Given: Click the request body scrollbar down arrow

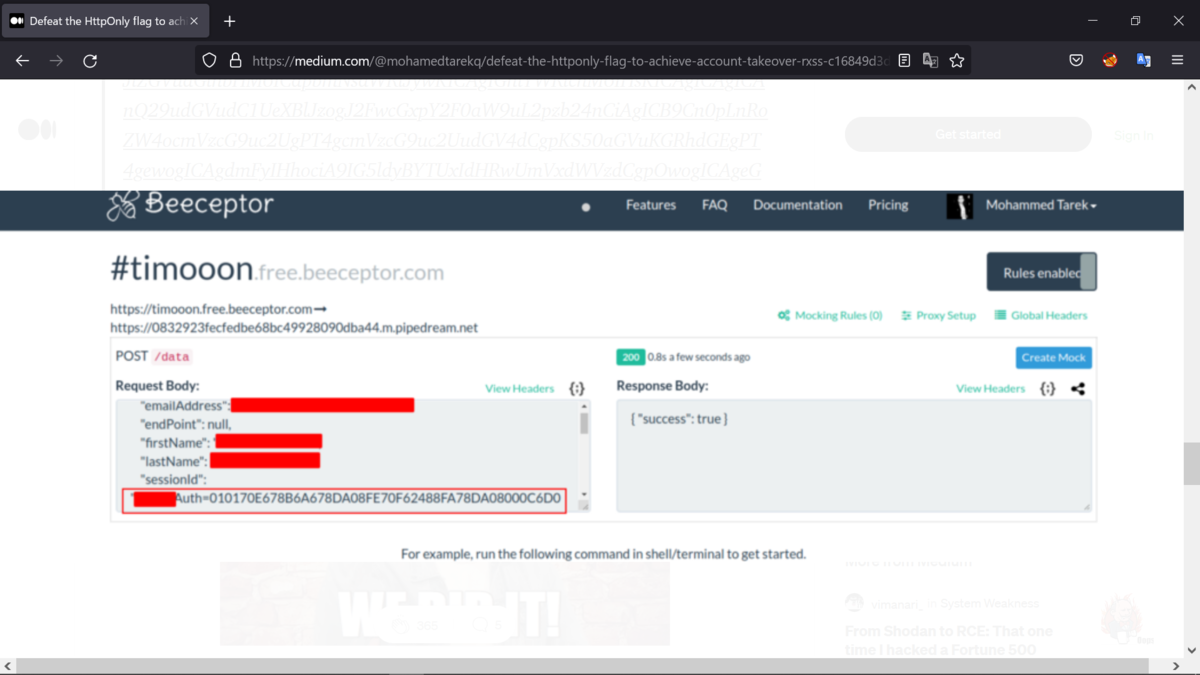Looking at the screenshot, I should tap(584, 496).
